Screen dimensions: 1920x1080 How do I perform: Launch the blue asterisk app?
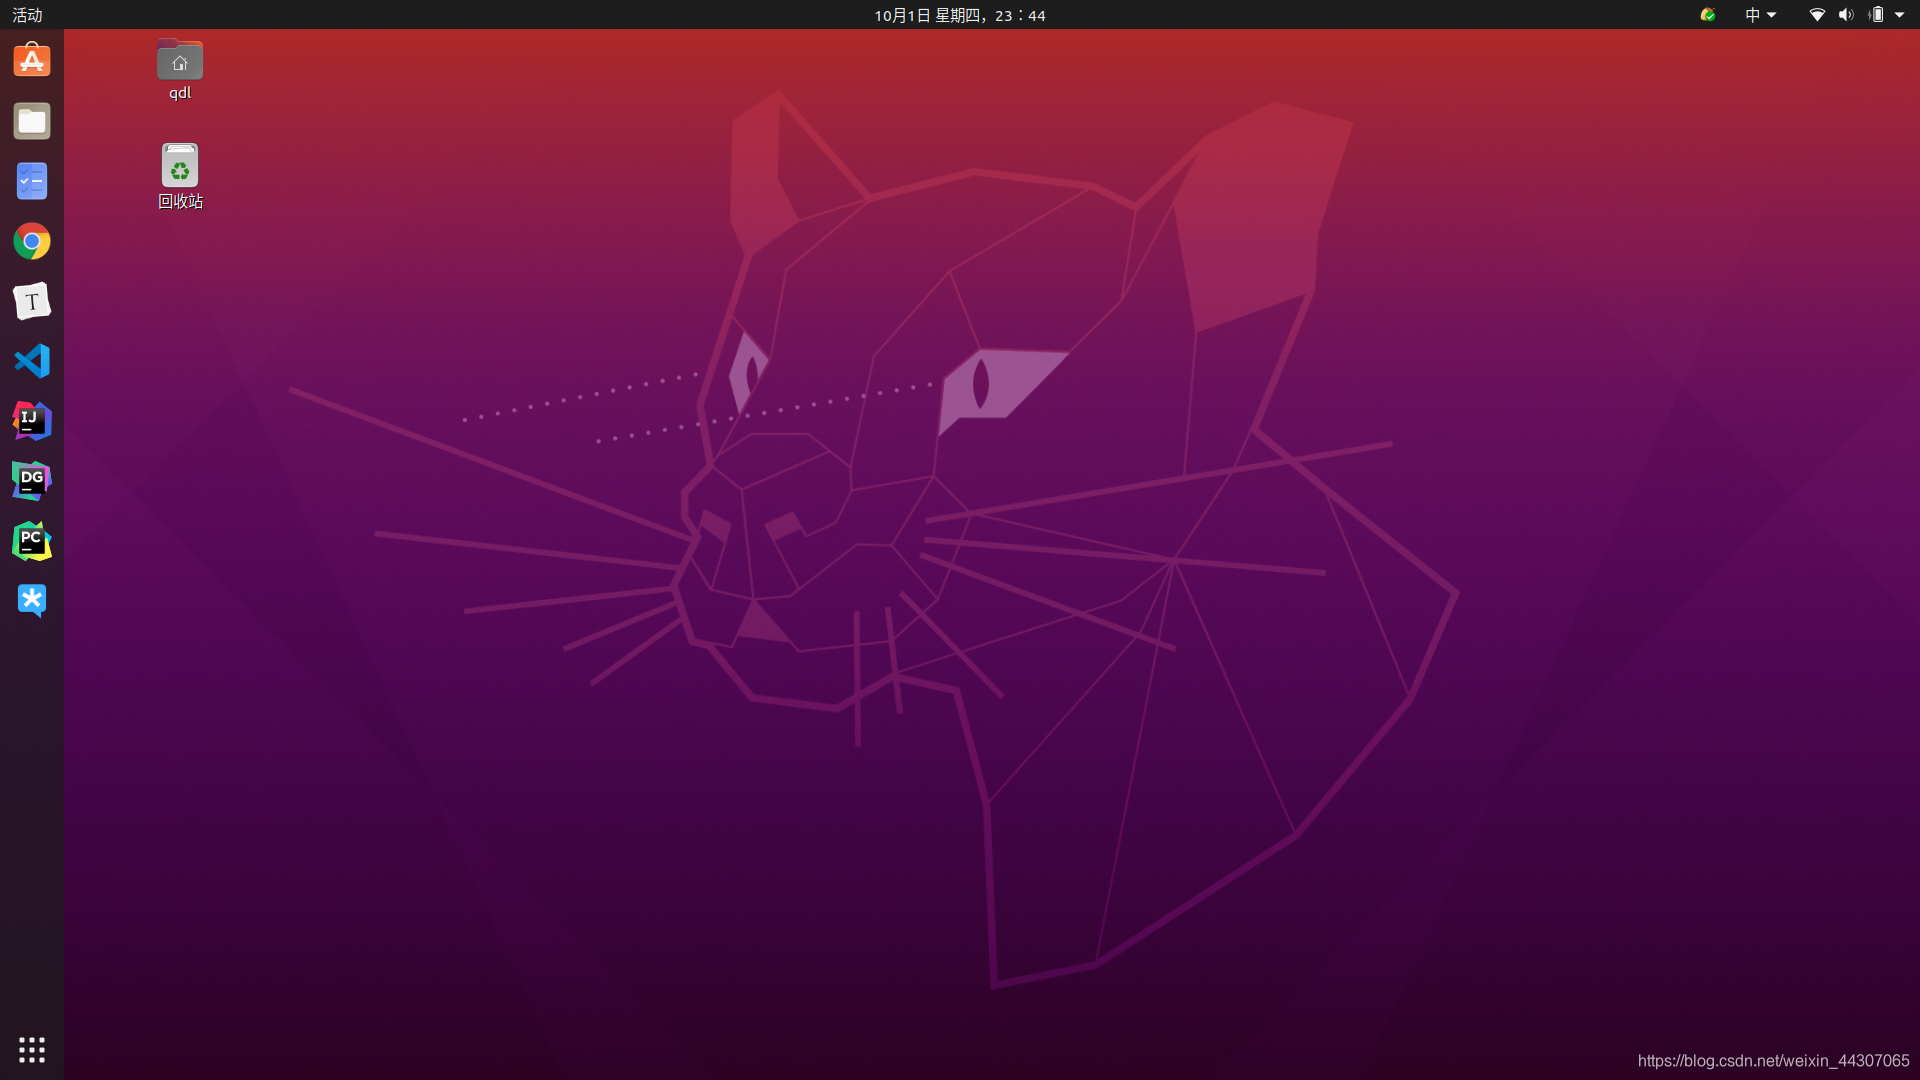tap(32, 600)
